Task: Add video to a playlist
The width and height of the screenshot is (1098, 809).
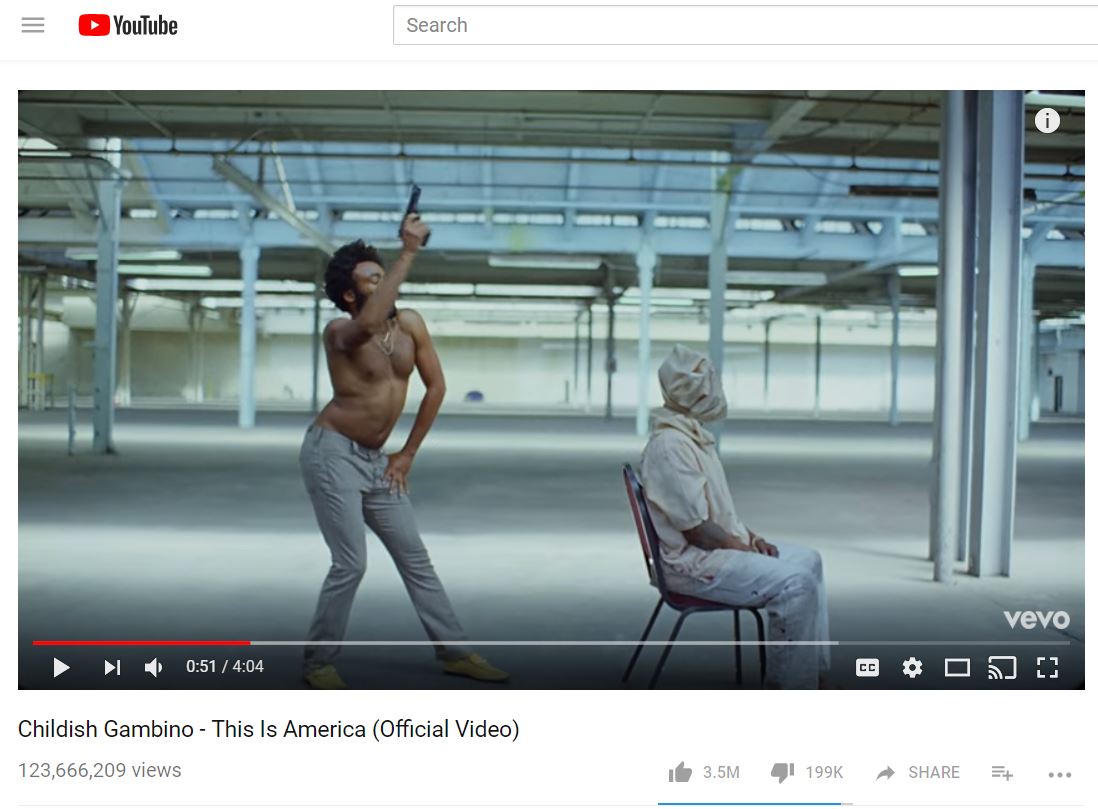Action: pyautogui.click(x=1002, y=772)
